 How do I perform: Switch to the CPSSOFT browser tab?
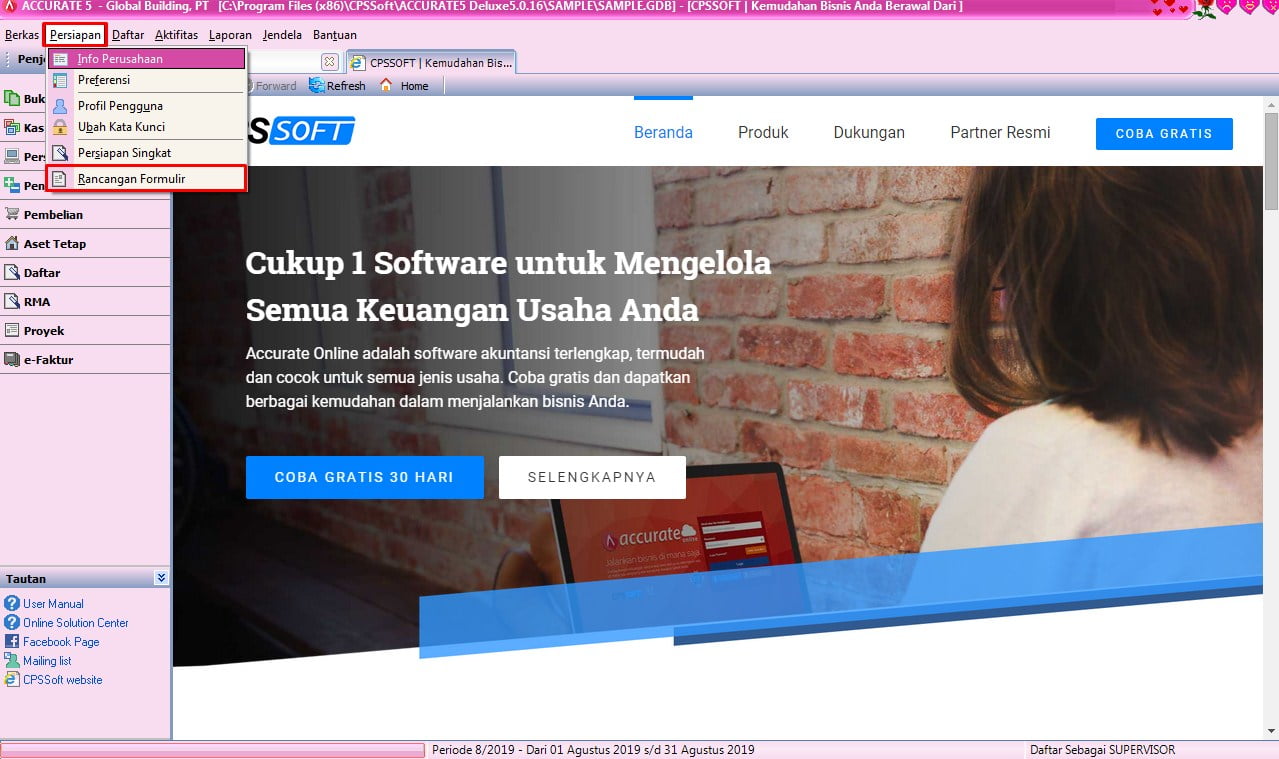click(431, 62)
